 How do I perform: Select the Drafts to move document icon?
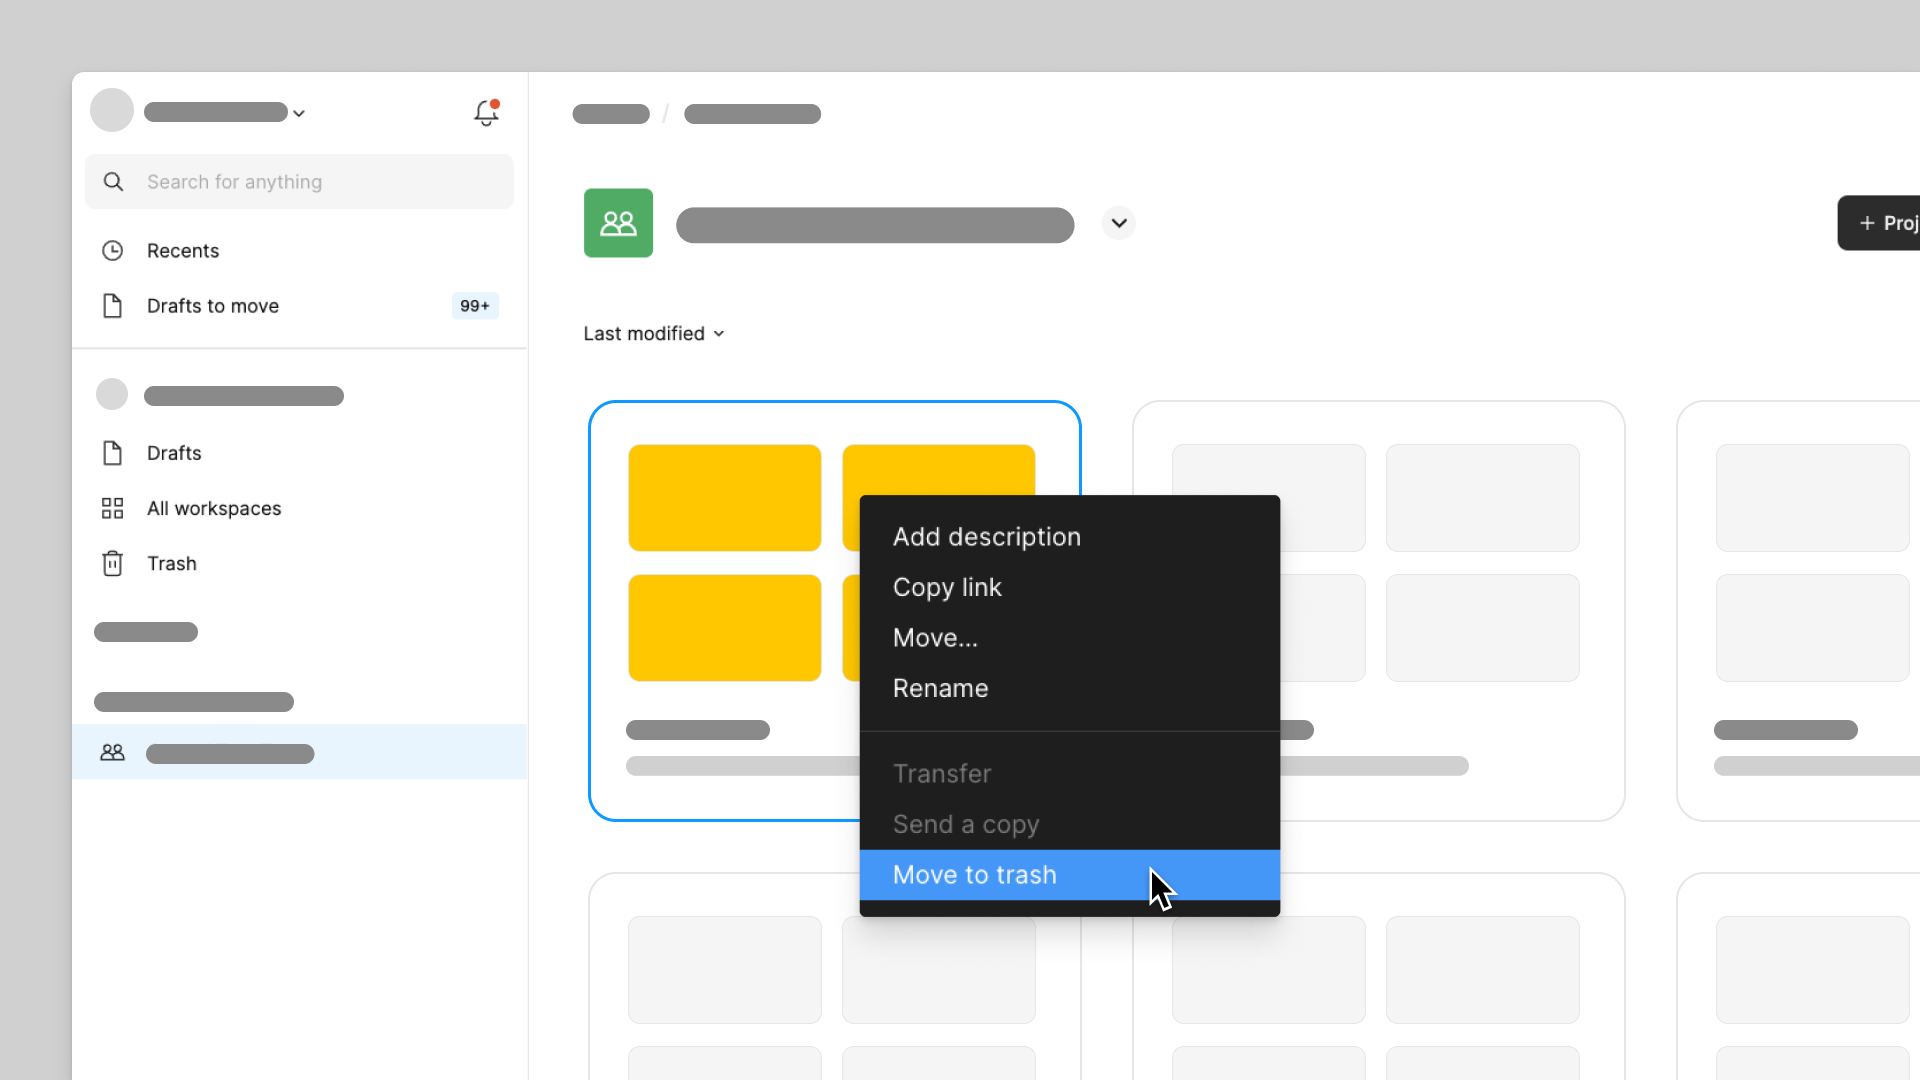[112, 306]
